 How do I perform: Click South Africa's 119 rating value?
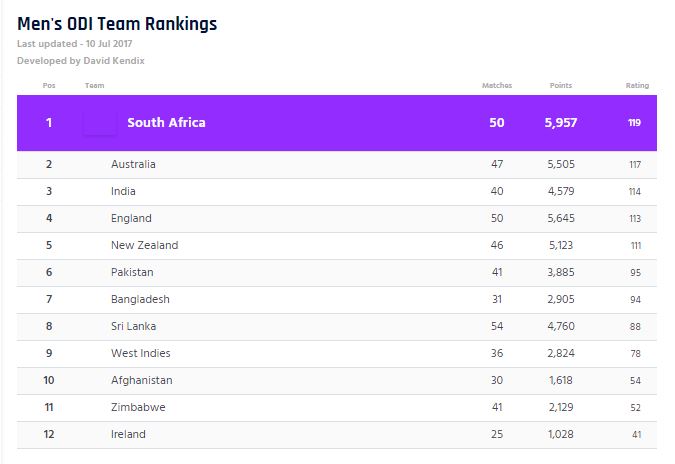click(635, 123)
